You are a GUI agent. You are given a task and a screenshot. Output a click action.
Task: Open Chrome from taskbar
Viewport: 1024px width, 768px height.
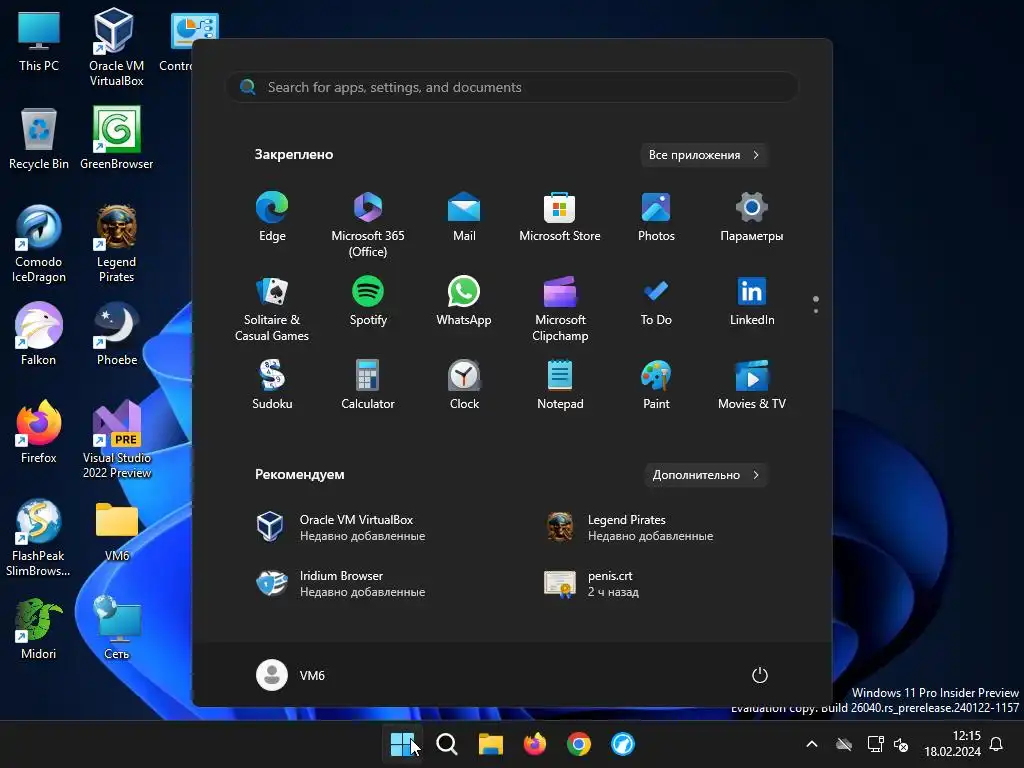(579, 744)
